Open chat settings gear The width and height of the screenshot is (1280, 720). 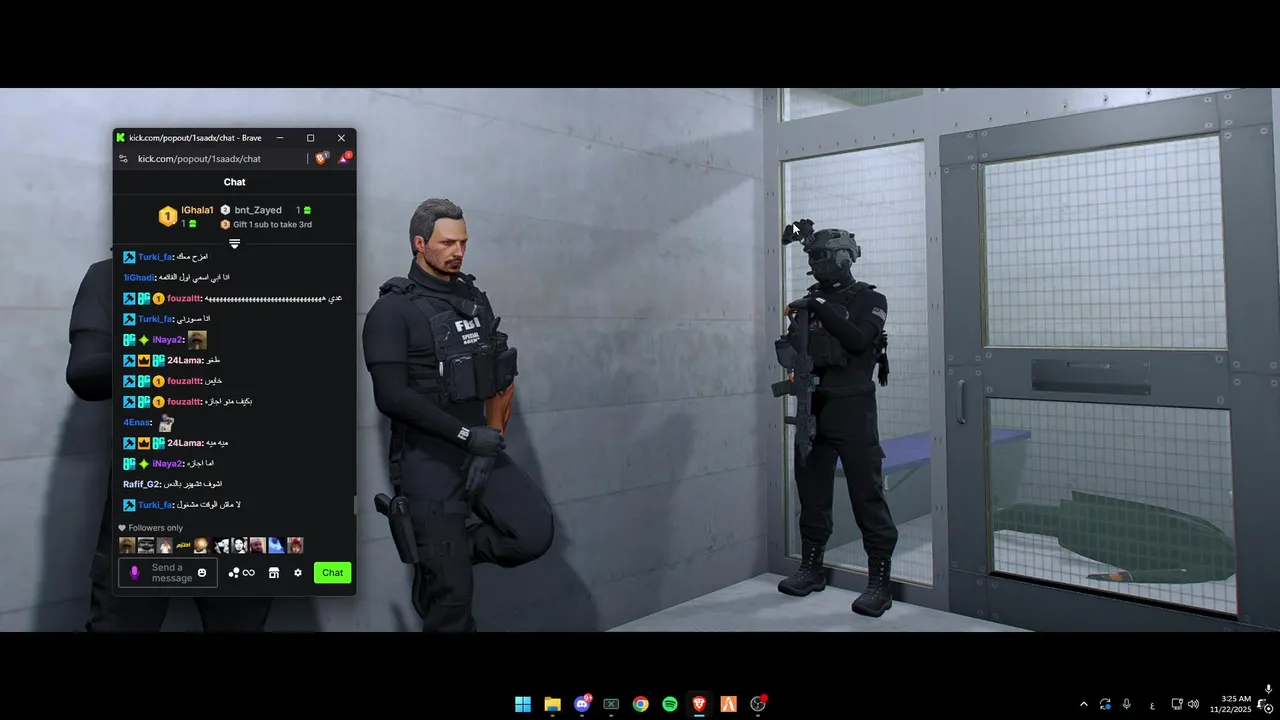[x=297, y=573]
